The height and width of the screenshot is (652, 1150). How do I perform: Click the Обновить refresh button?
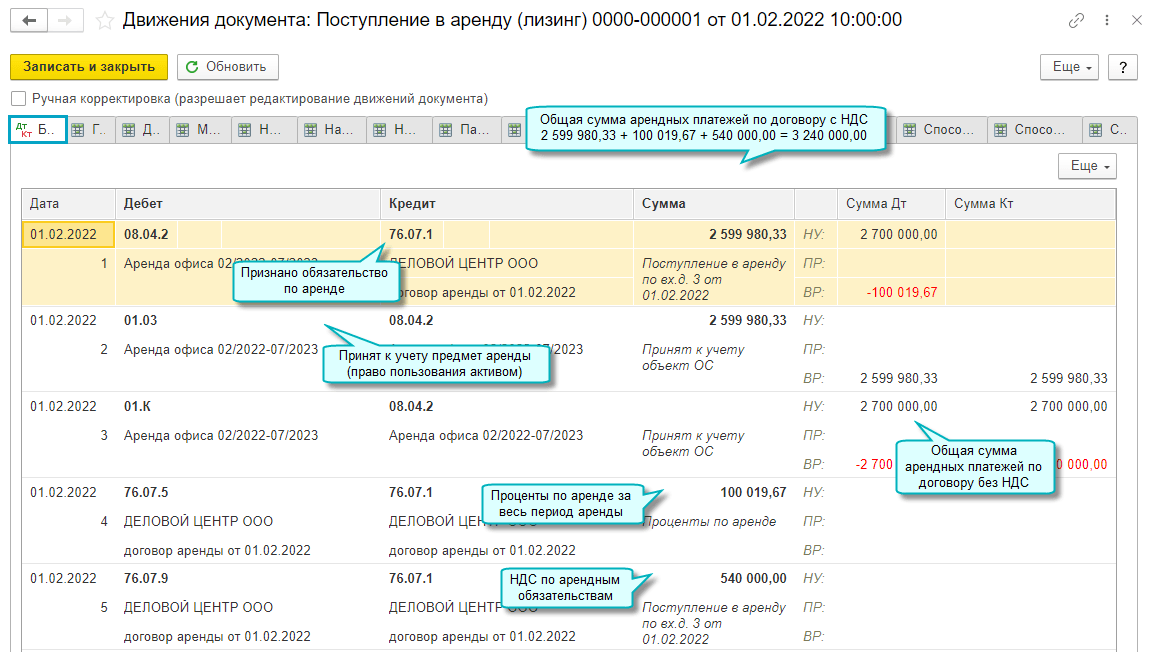click(227, 67)
